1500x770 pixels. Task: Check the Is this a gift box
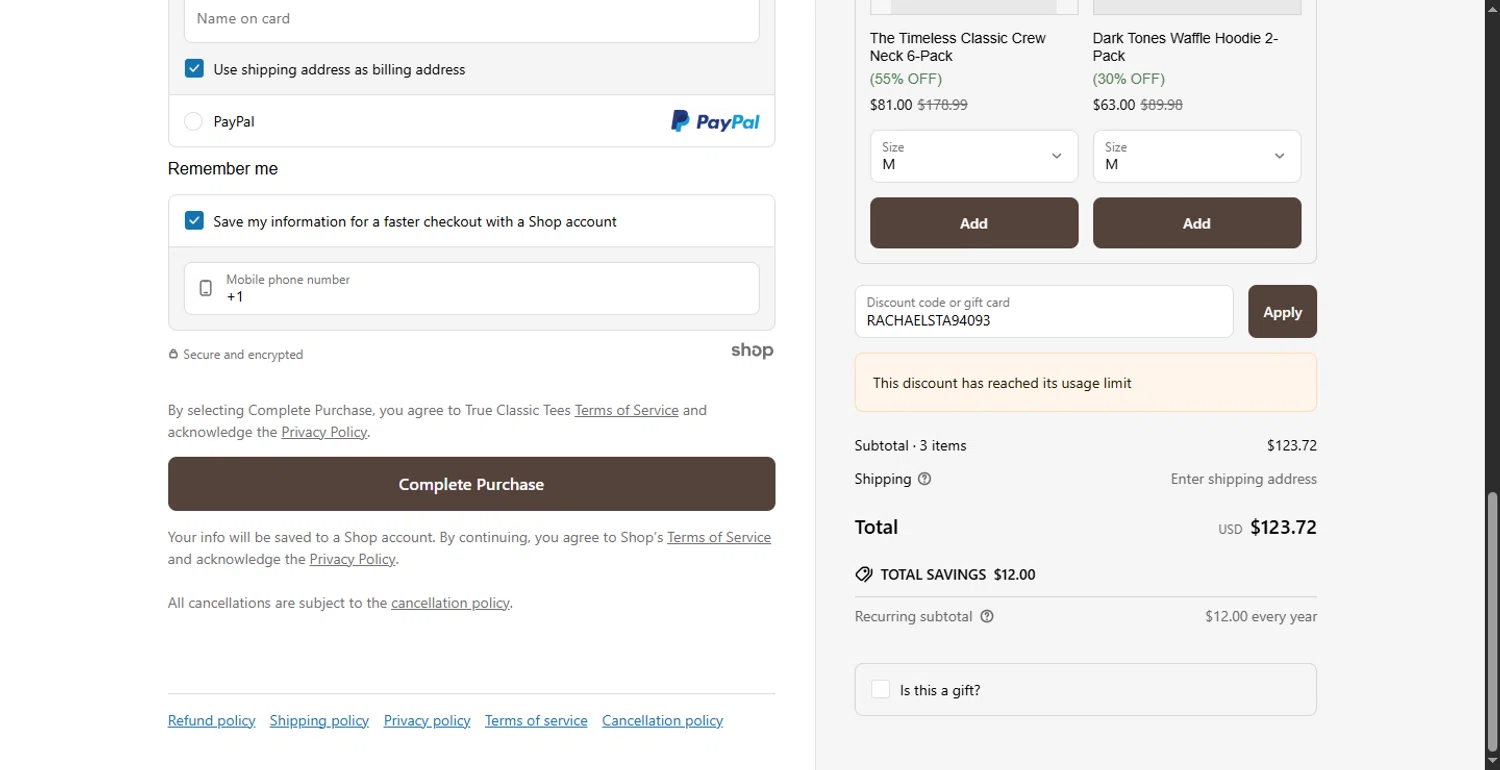coord(880,690)
